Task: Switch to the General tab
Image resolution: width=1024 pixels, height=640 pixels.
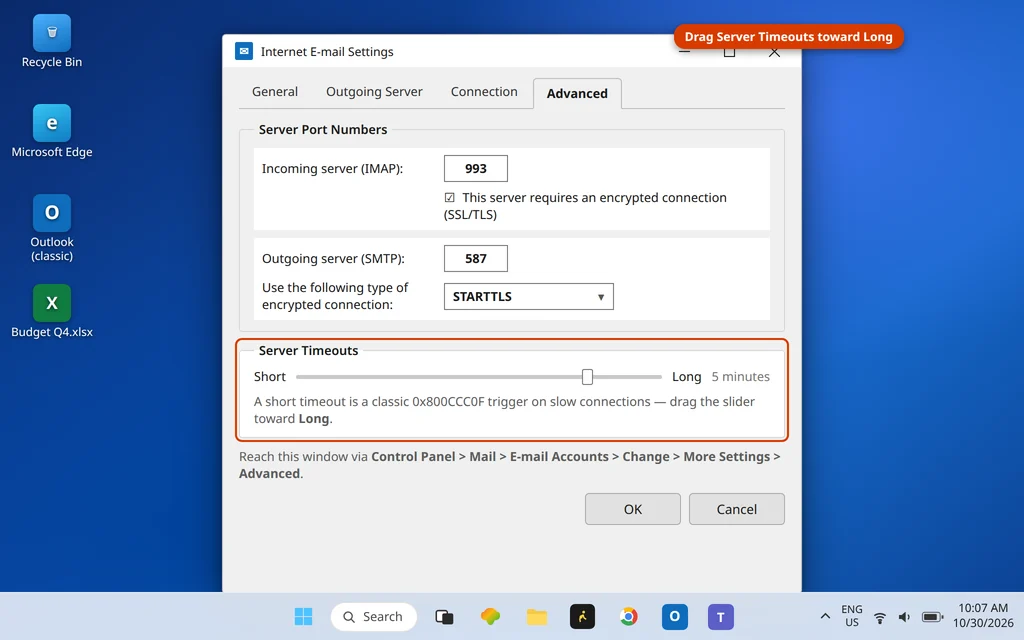Action: [x=275, y=92]
